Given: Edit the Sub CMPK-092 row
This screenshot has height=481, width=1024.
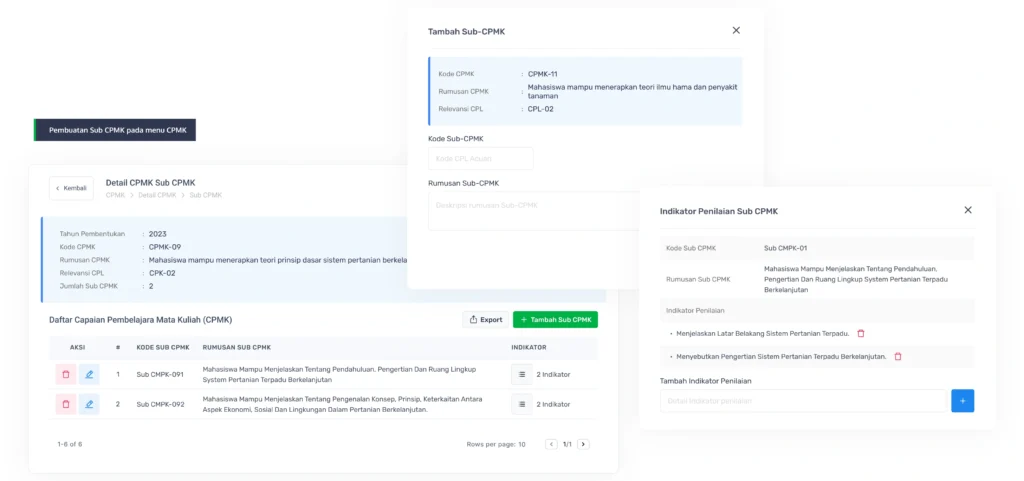Looking at the screenshot, I should [89, 404].
